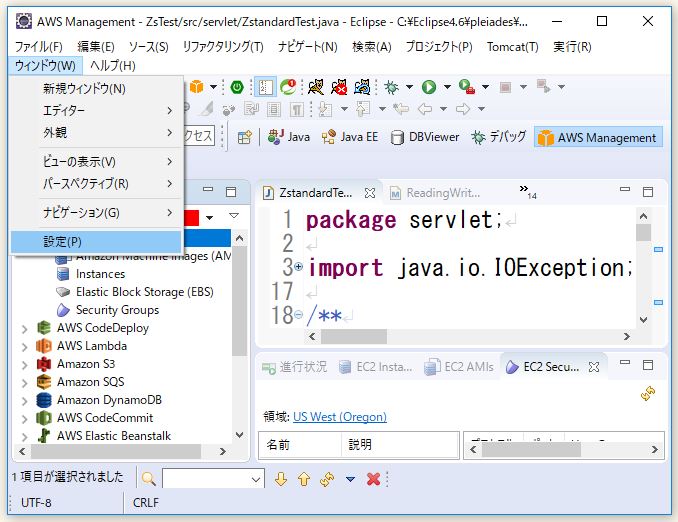Click the yellow up arrow find-previous icon
Screen dimensions: 678x522
tap(304, 479)
